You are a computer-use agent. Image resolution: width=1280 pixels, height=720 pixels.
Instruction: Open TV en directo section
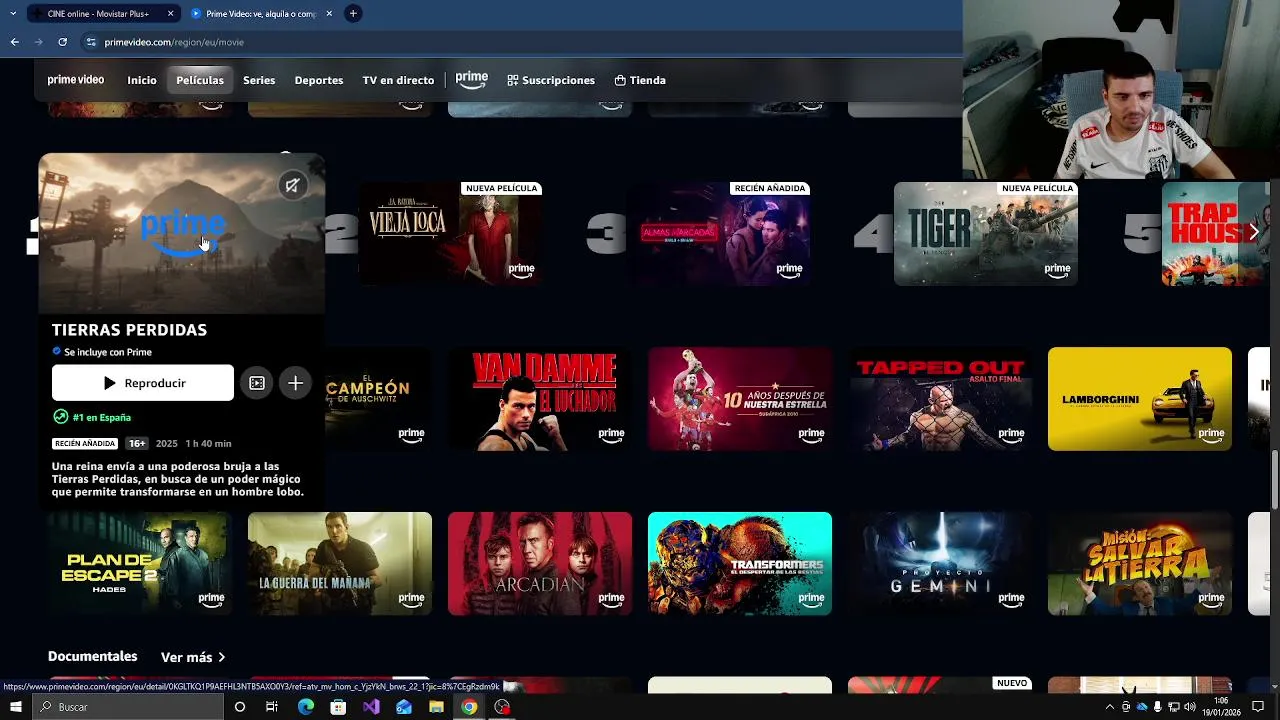tap(398, 80)
